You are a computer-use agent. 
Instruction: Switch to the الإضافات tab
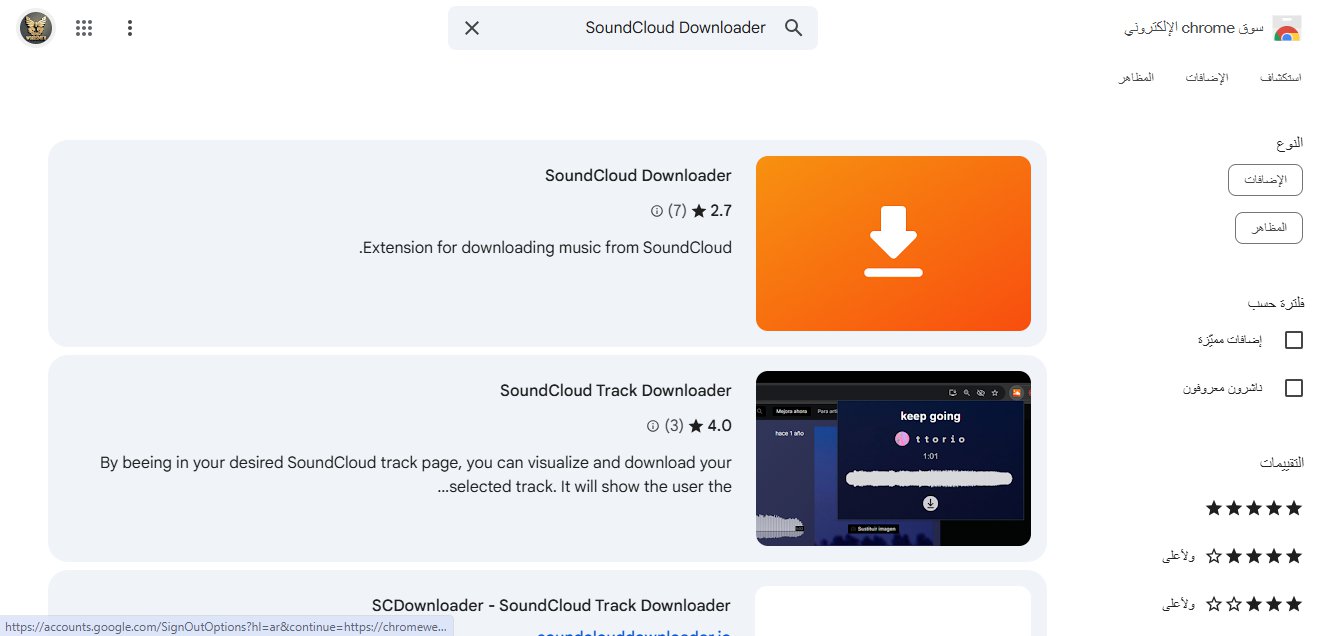click(1207, 78)
